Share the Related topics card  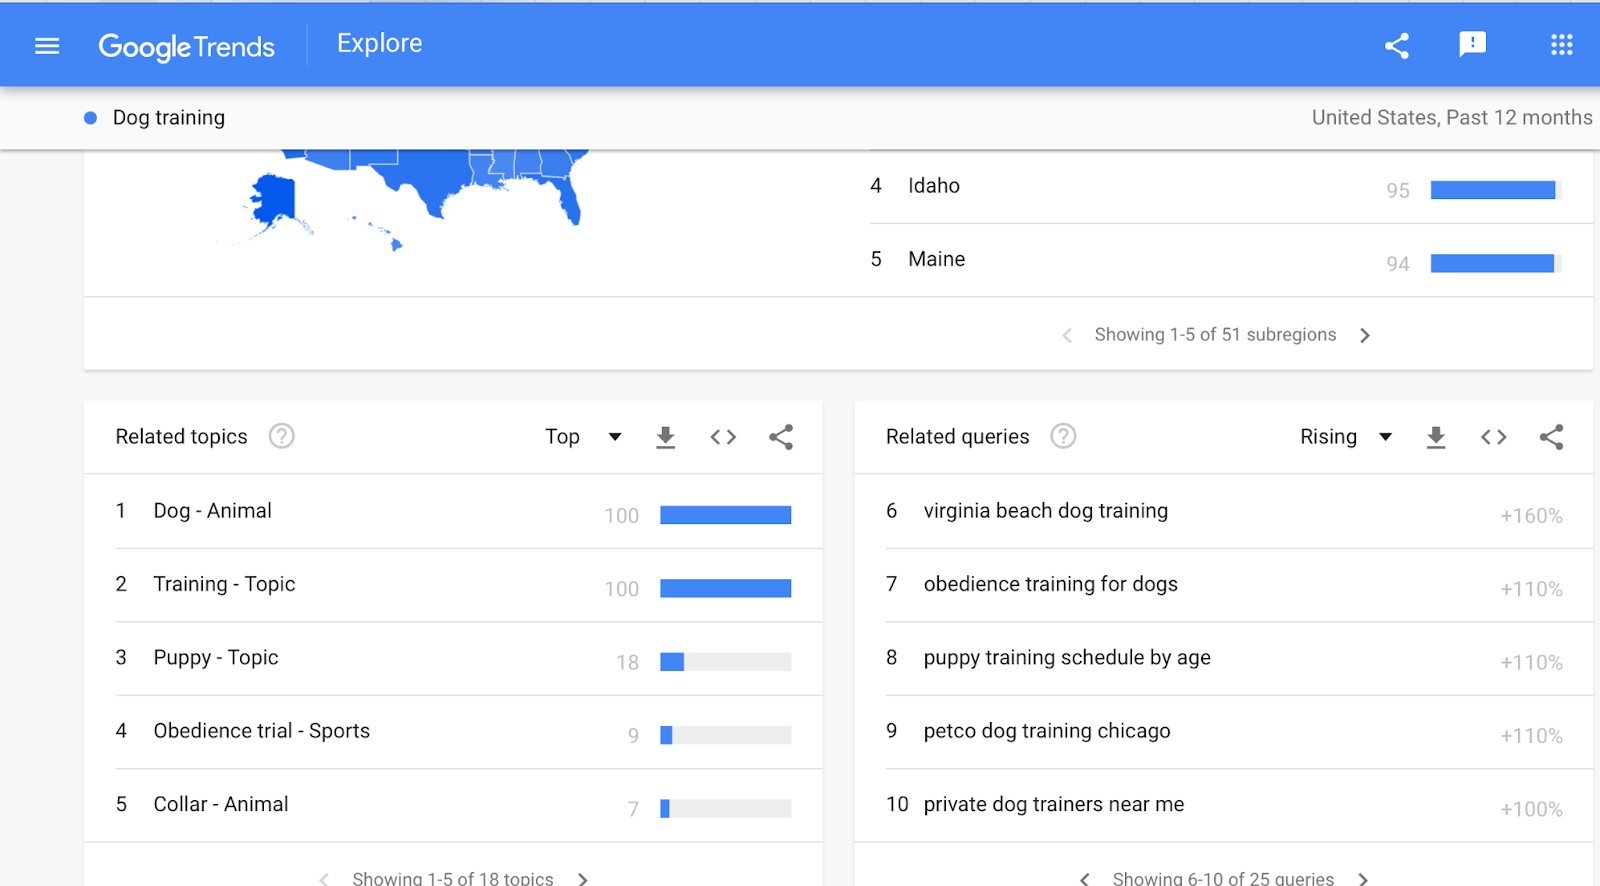(x=781, y=437)
